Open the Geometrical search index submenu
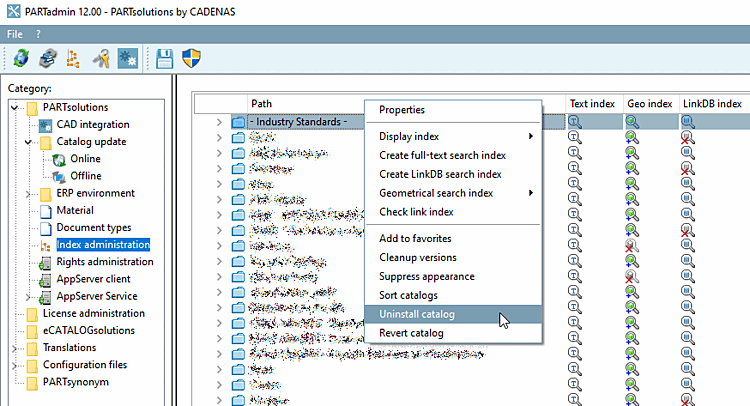The image size is (750, 406). point(453,193)
